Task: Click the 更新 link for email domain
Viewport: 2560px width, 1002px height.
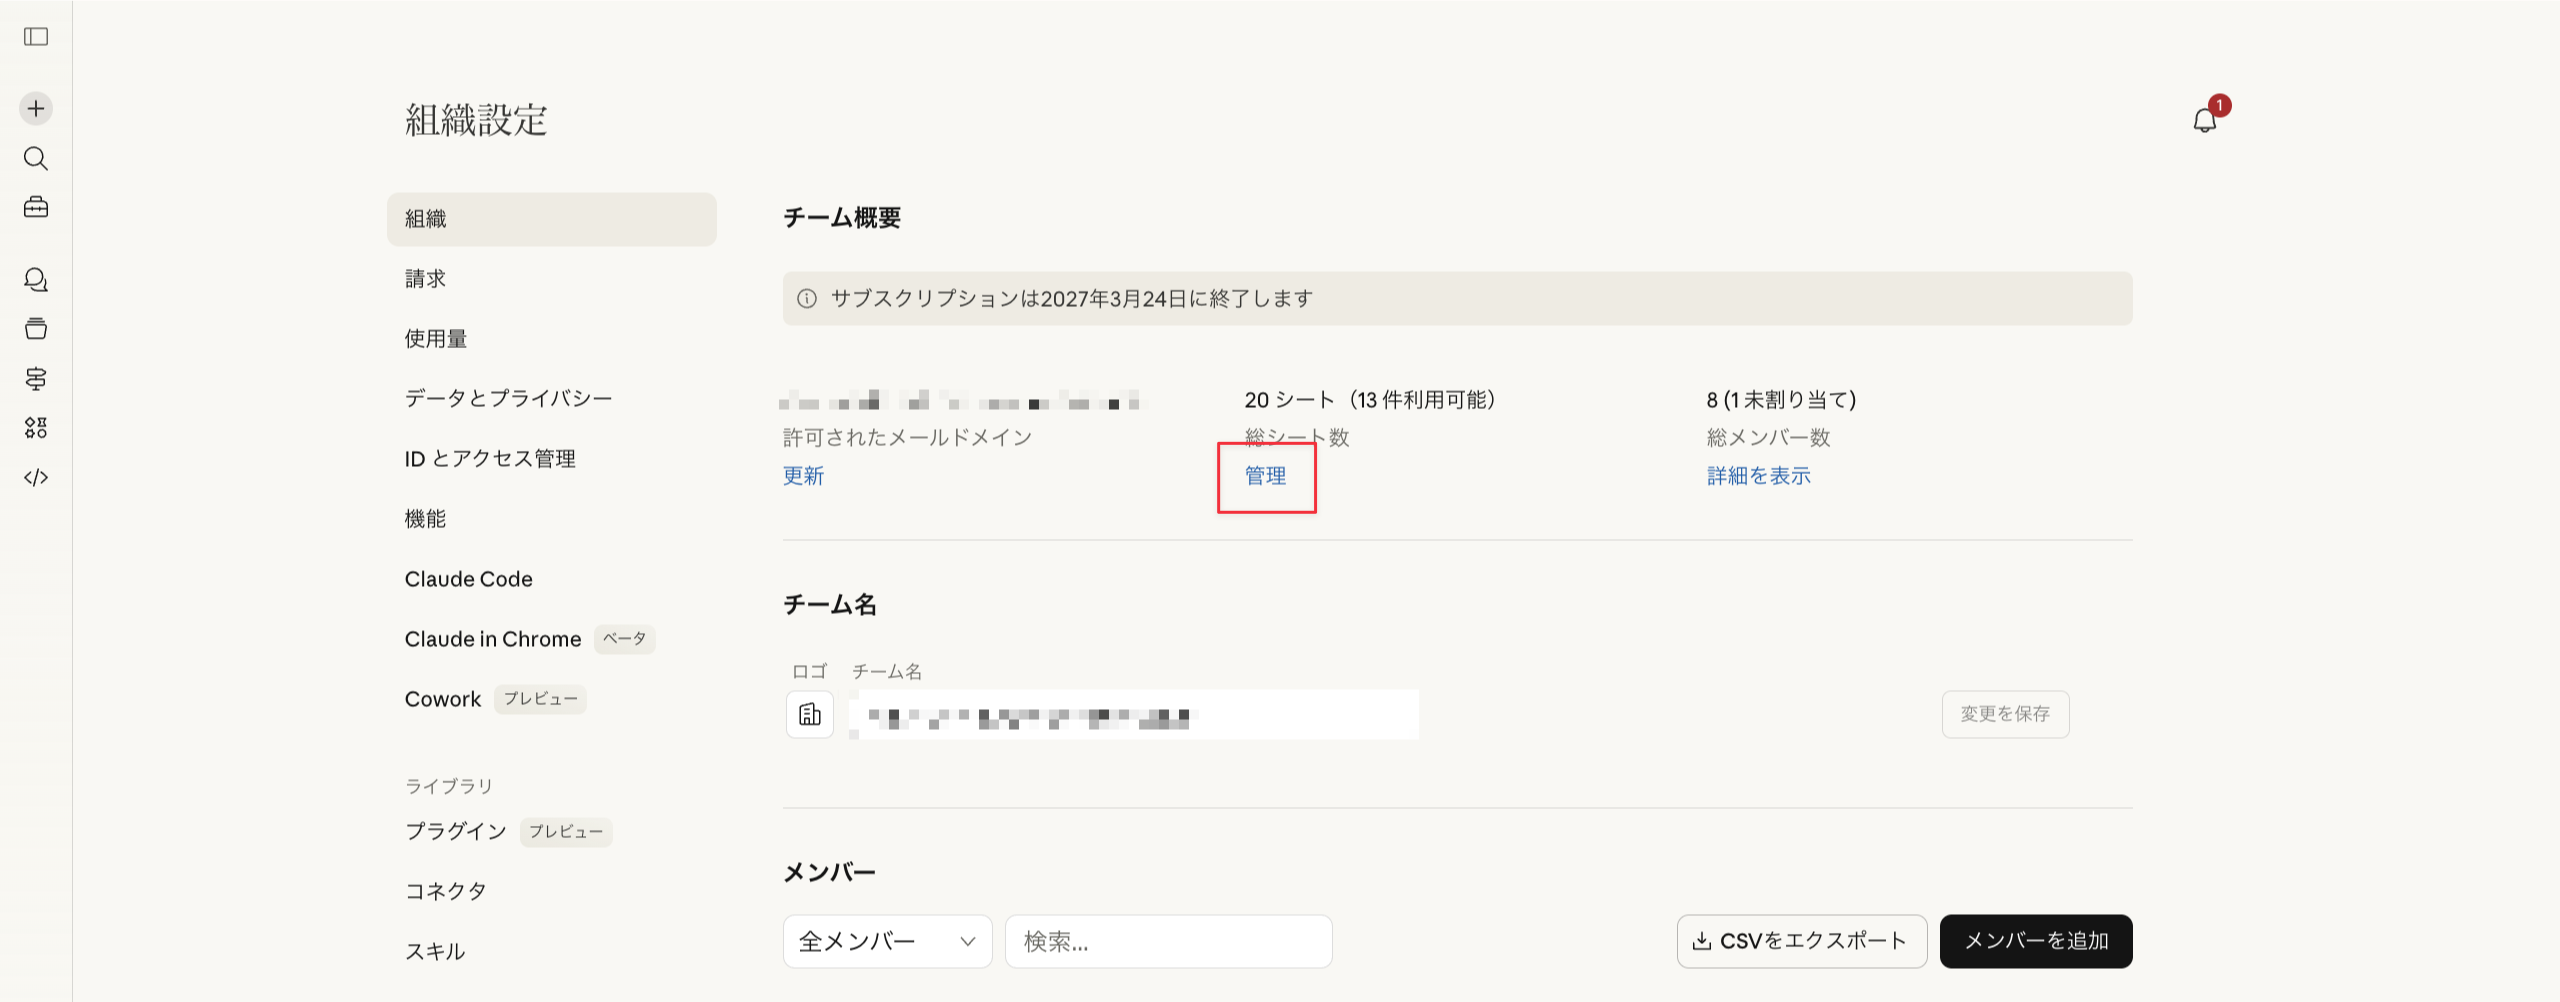Action: pyautogui.click(x=803, y=476)
